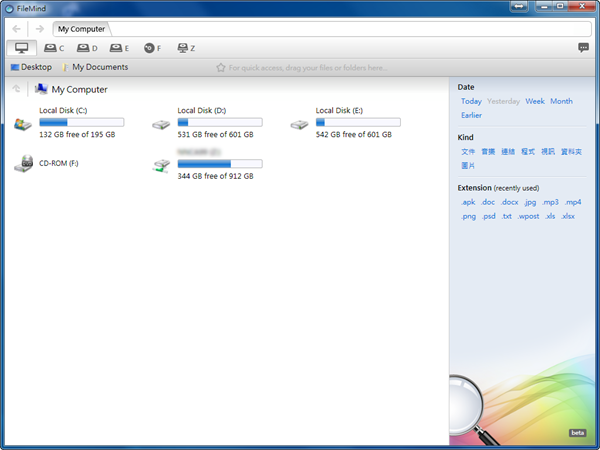Filter by .apk extension

(x=468, y=202)
